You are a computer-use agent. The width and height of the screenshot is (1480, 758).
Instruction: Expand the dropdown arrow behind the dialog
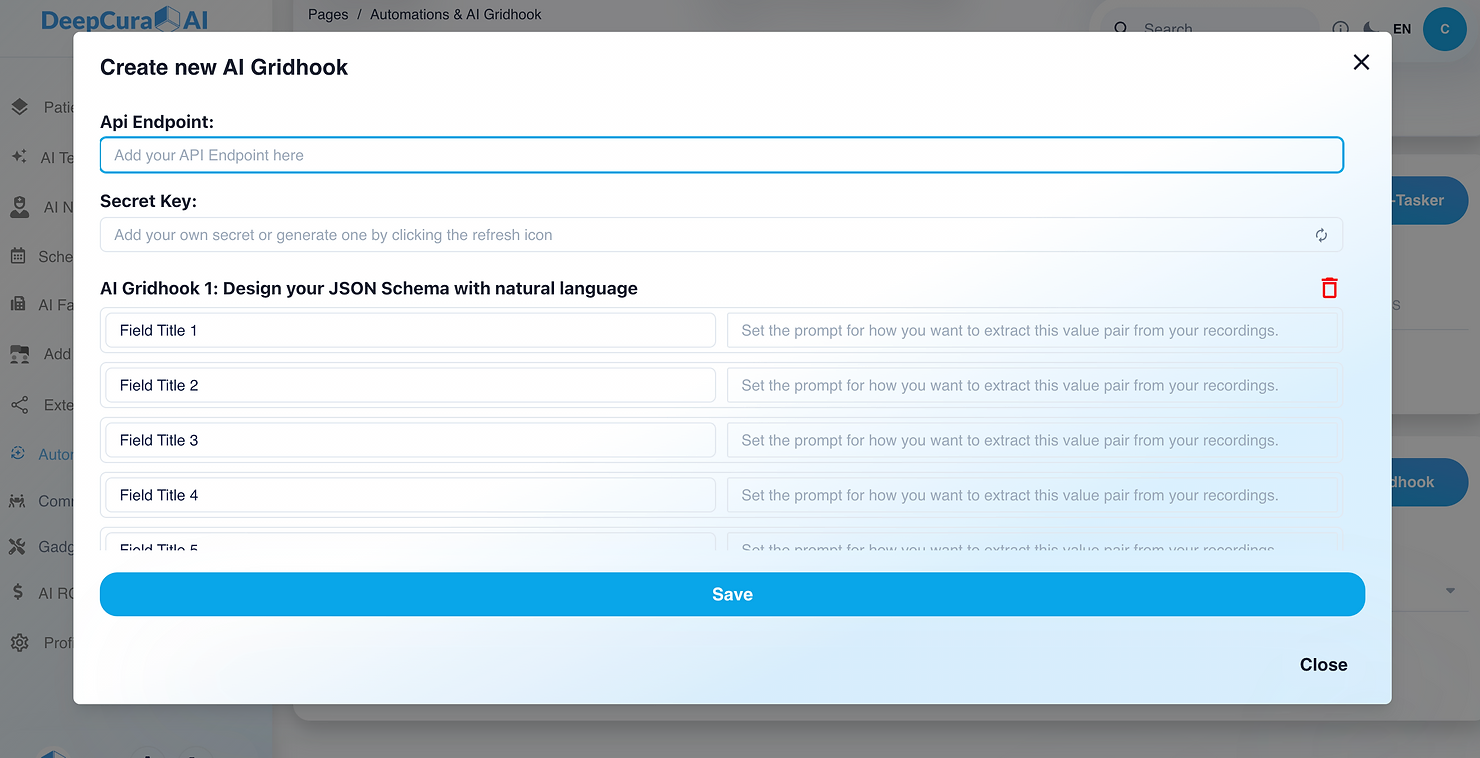click(1450, 591)
